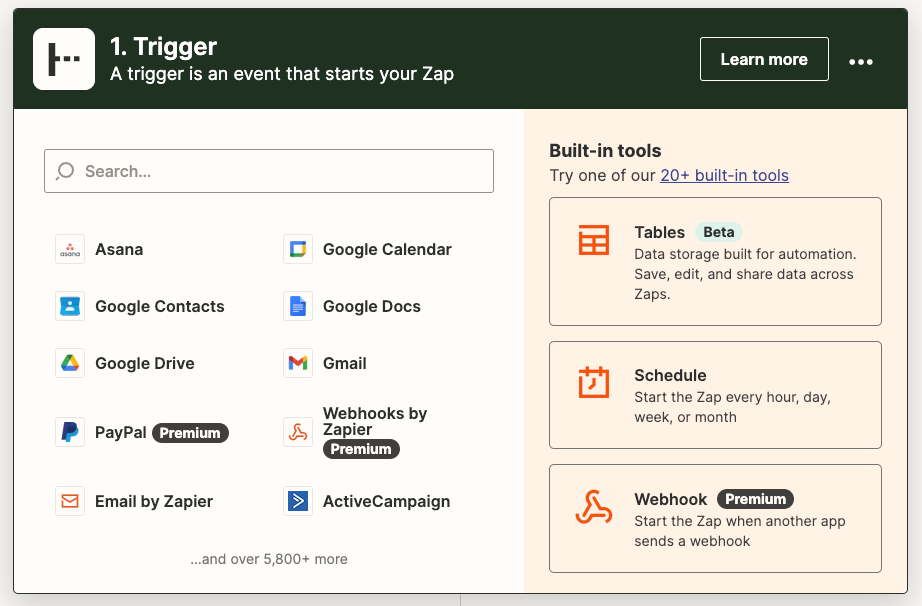Choose the Gmail label
The image size is (922, 606).
[345, 363]
